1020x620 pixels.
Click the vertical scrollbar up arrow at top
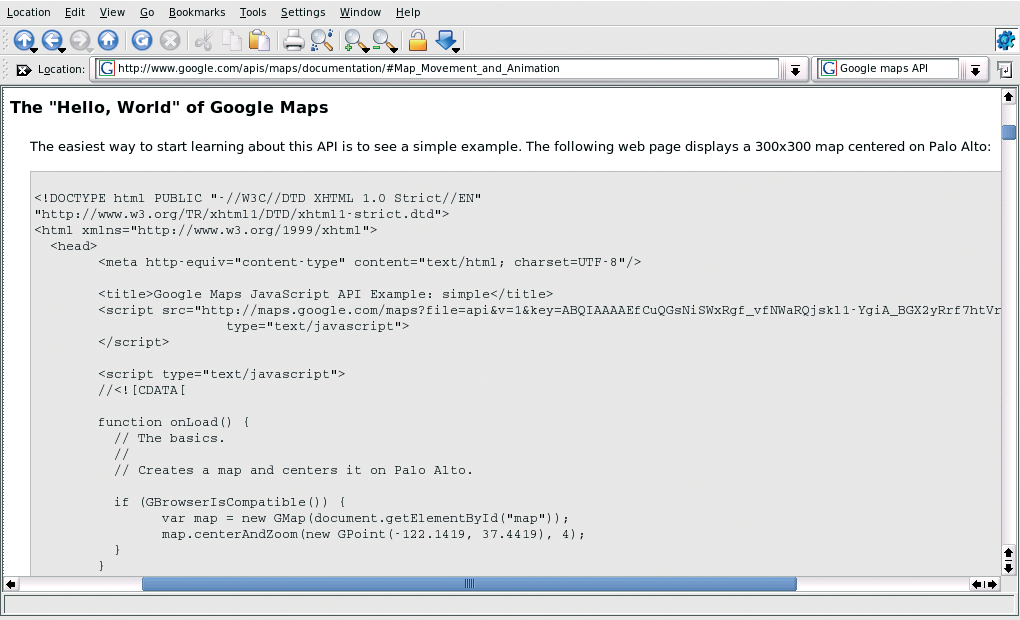(x=1008, y=97)
